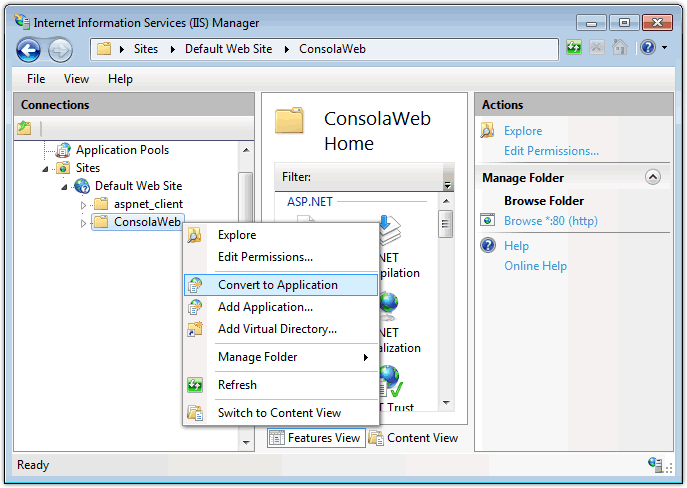
Task: Click the .NET Trust Levels feature icon
Action: [x=390, y=381]
